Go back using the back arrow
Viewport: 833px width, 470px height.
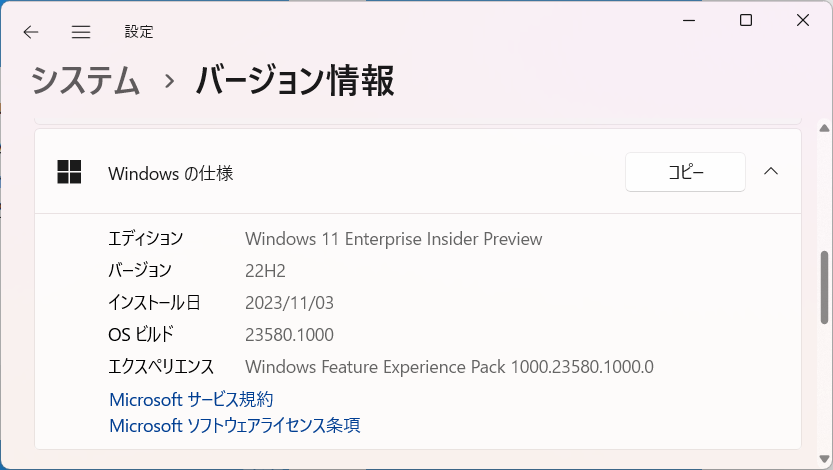click(x=31, y=32)
